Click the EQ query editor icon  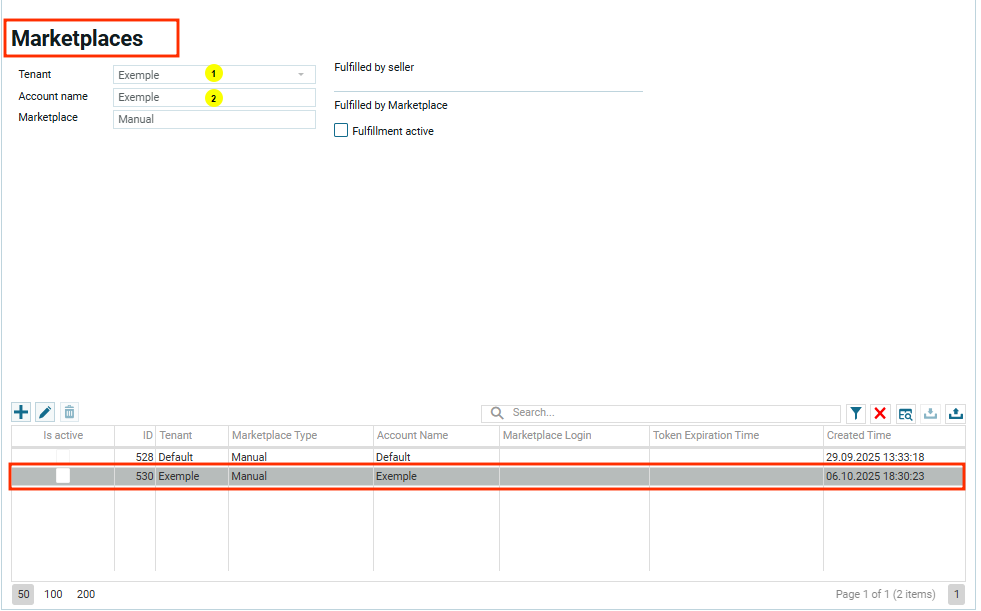pos(906,413)
